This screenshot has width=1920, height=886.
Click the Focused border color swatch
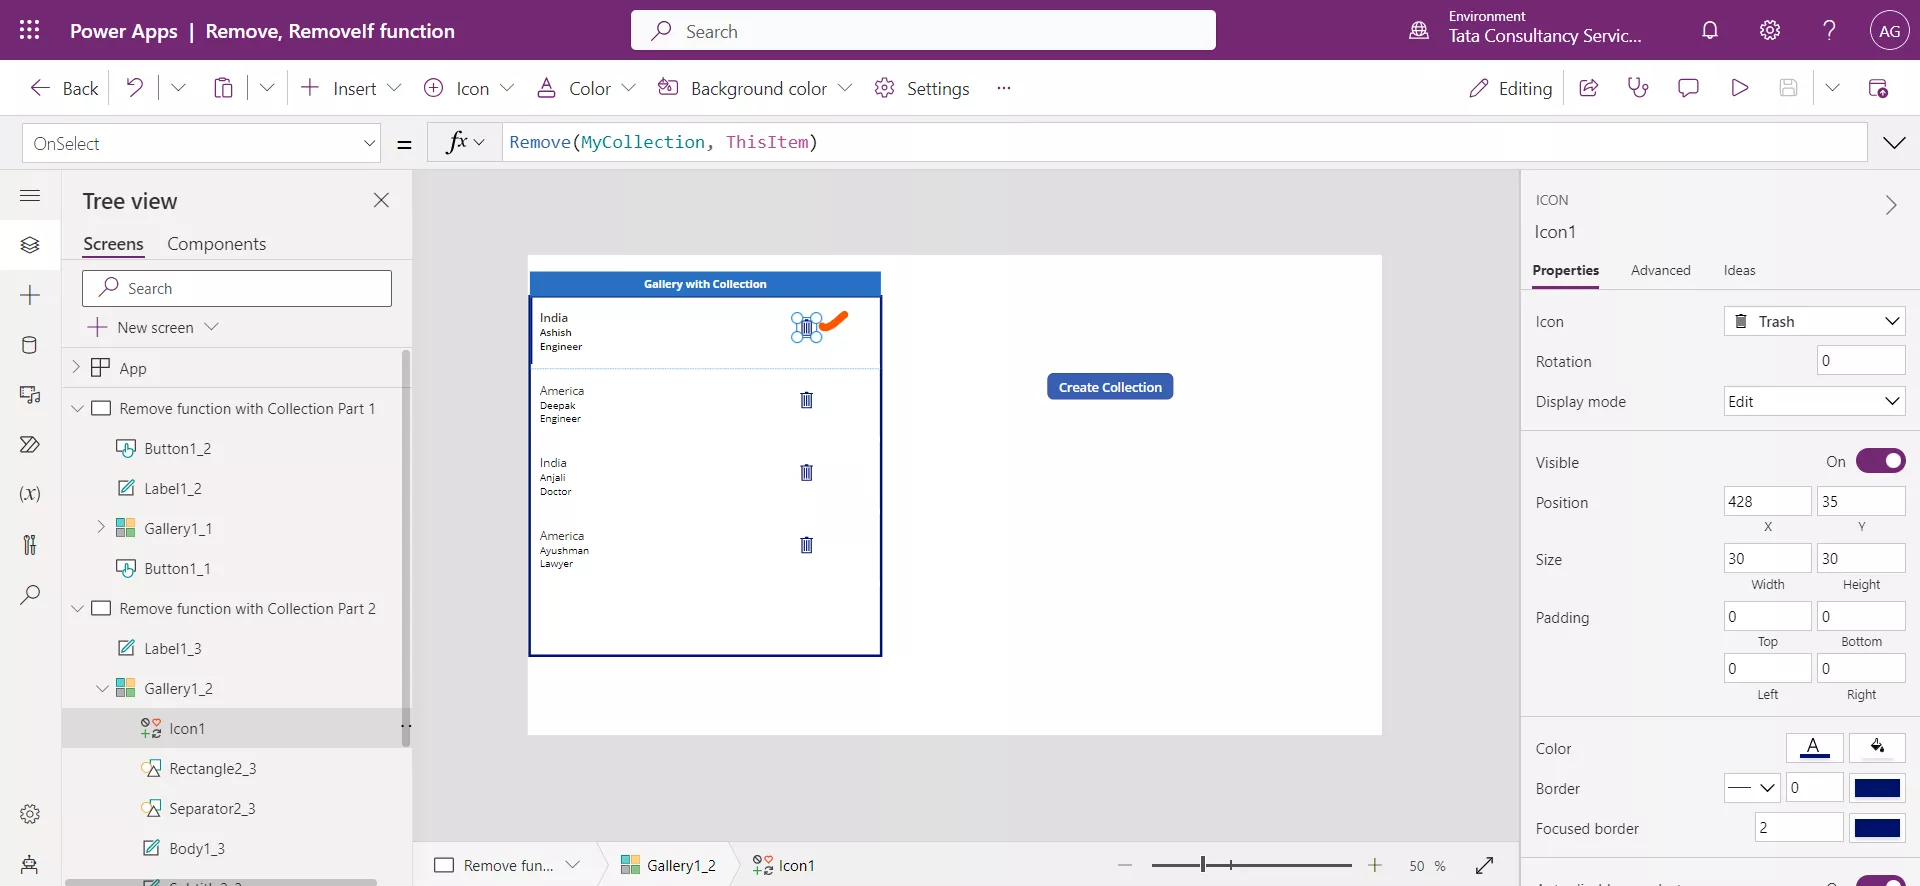coord(1877,828)
